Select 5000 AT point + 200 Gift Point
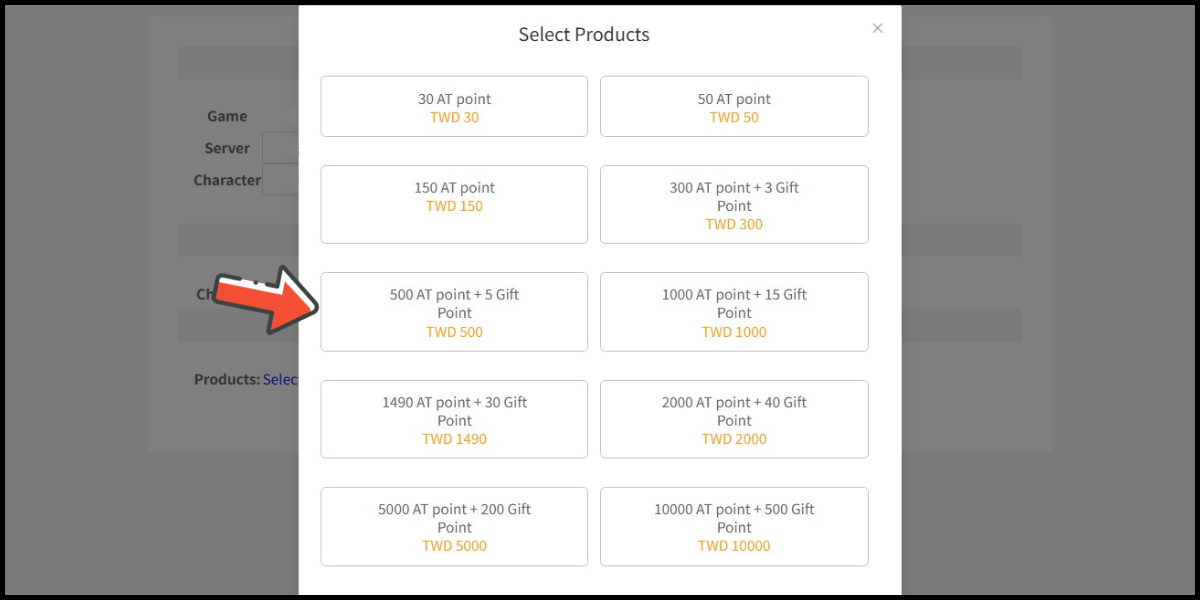Image resolution: width=1200 pixels, height=600 pixels. point(454,526)
